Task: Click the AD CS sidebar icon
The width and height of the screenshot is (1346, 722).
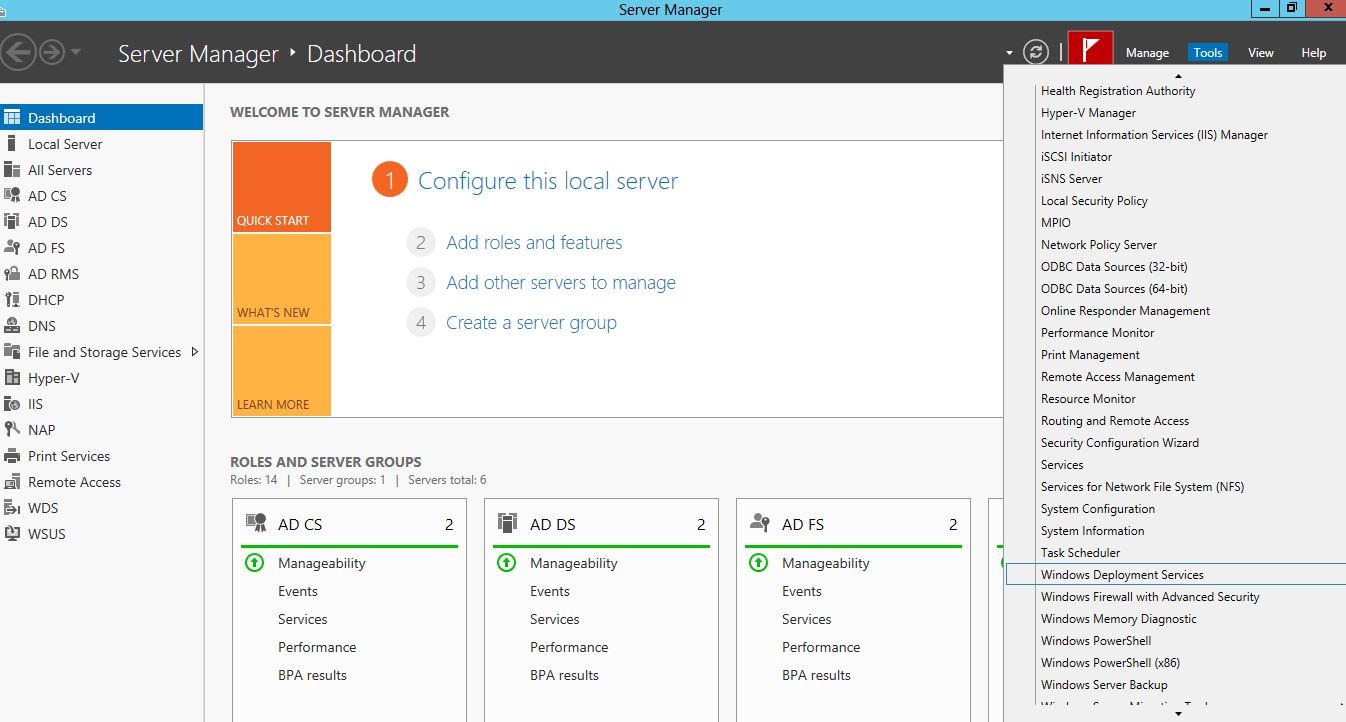Action: (x=12, y=196)
